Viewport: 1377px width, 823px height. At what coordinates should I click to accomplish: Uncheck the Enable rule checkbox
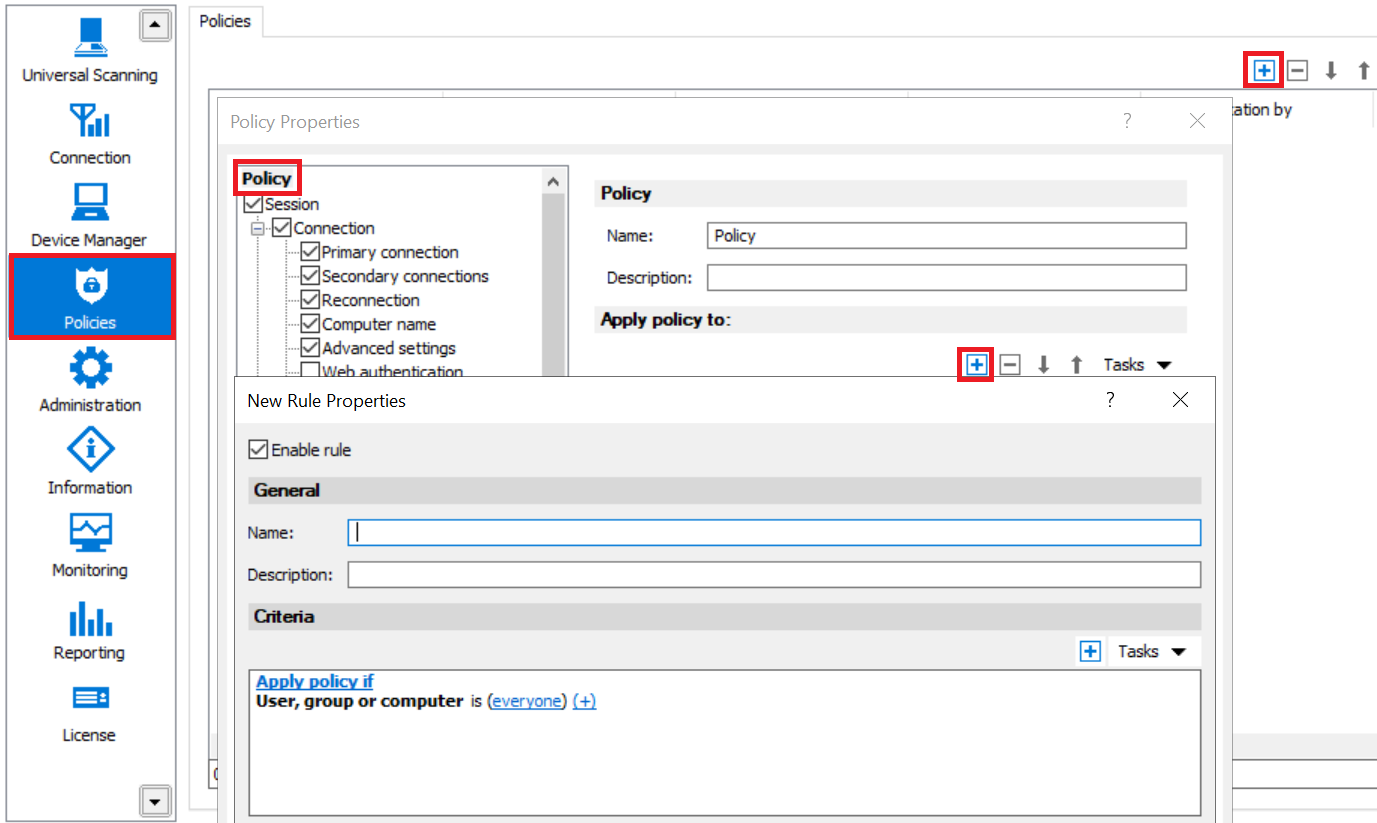(258, 450)
